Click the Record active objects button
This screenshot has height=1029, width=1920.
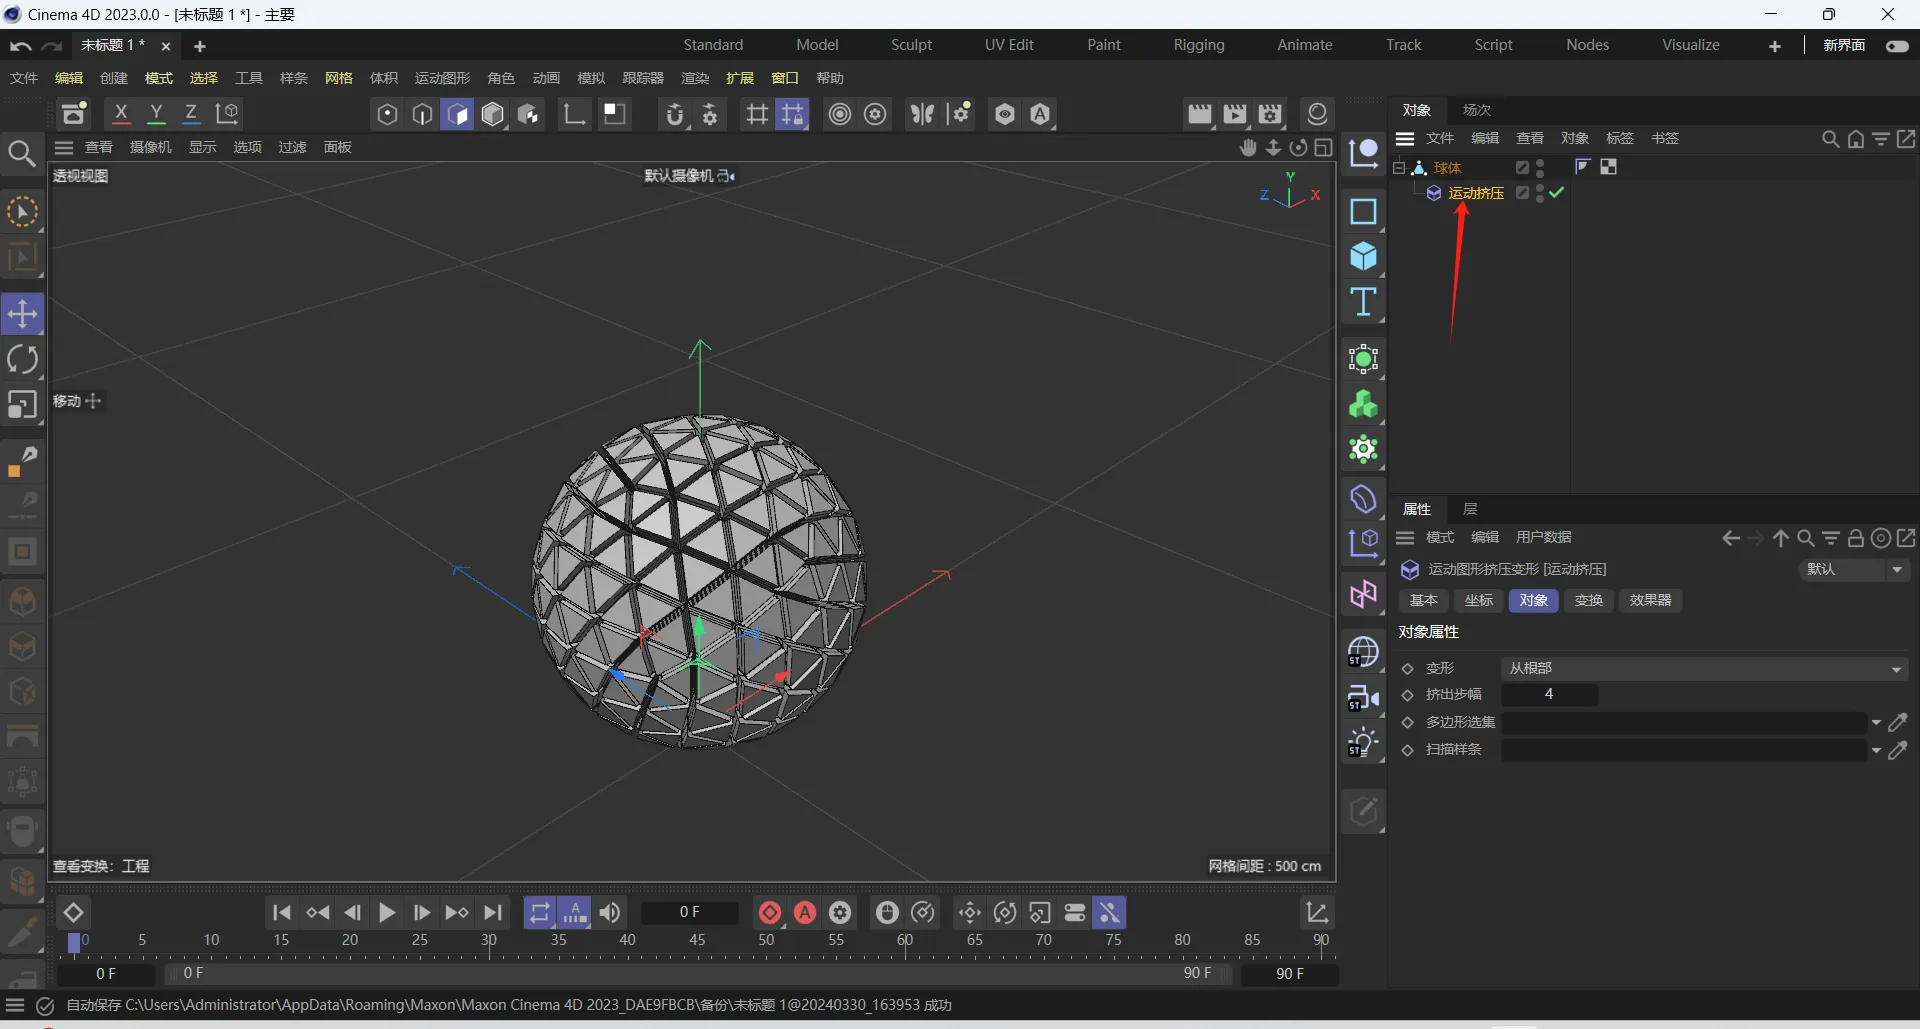tap(770, 912)
